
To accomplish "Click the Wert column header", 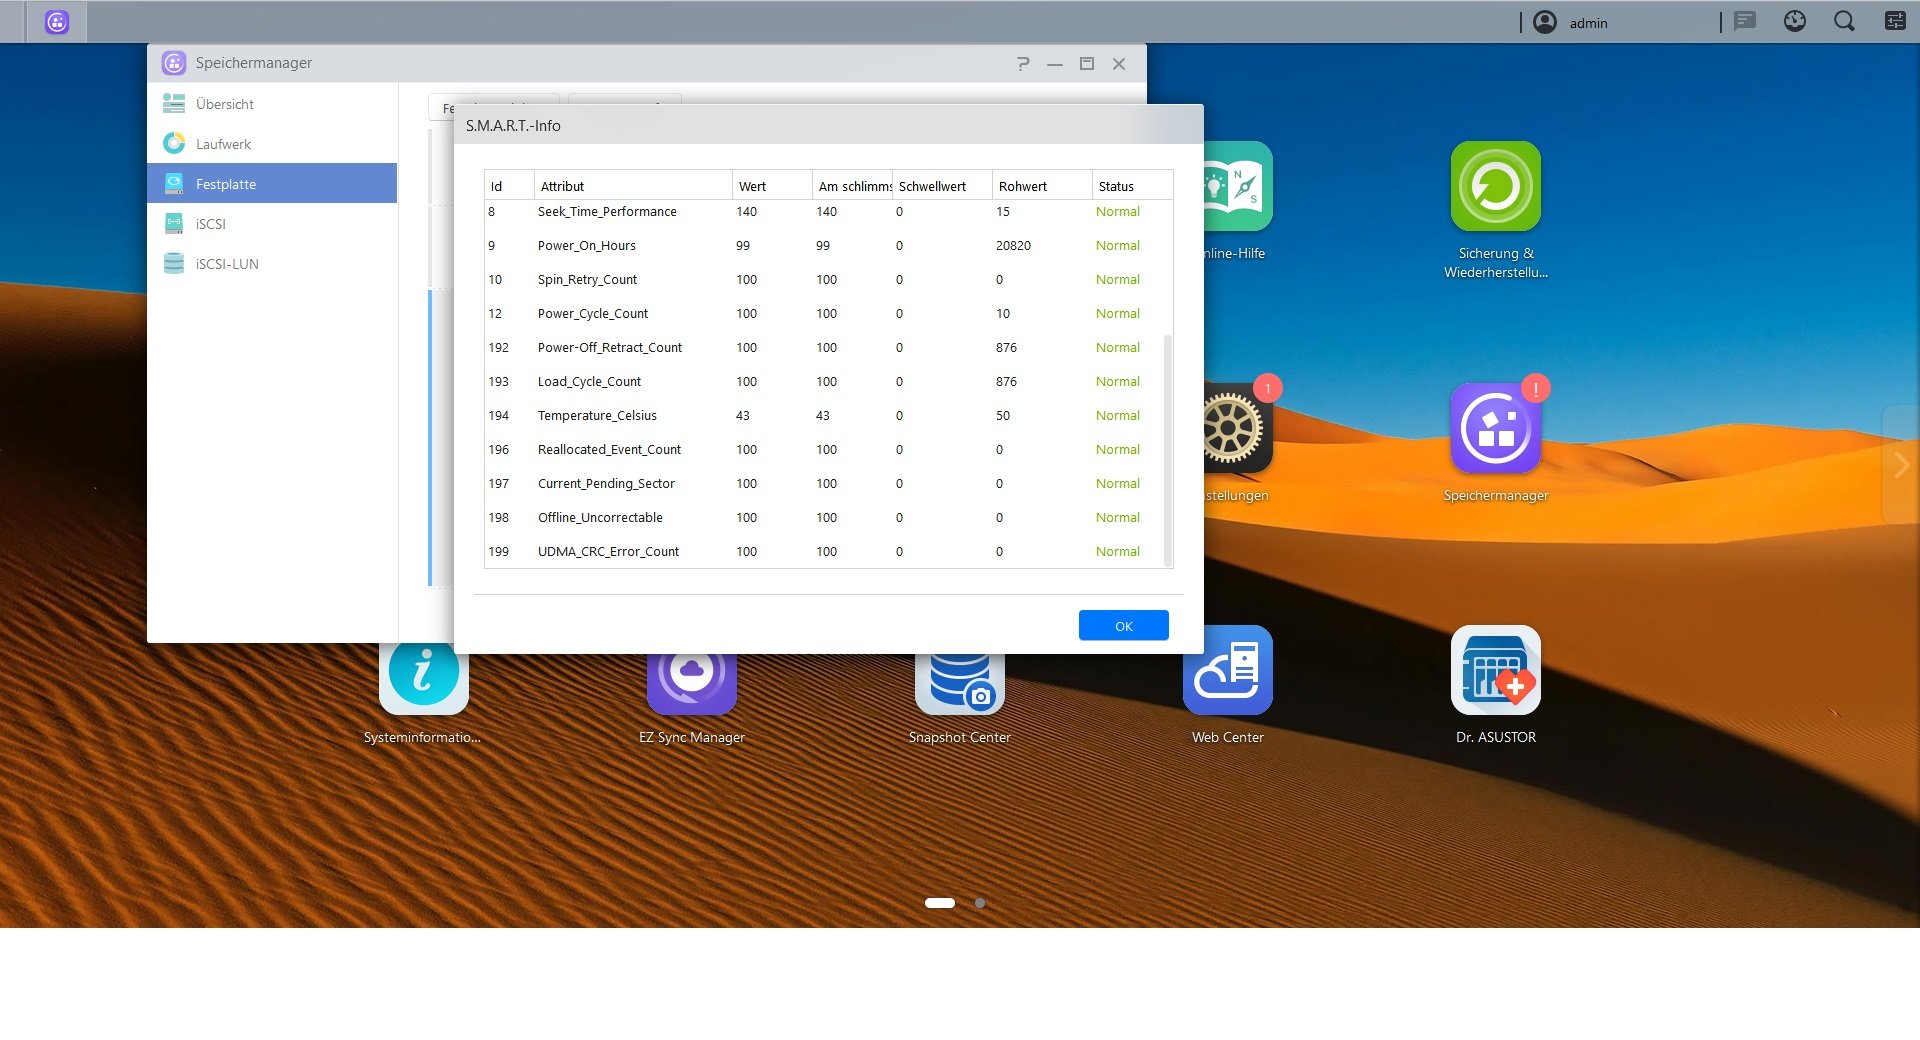I will pyautogui.click(x=772, y=186).
